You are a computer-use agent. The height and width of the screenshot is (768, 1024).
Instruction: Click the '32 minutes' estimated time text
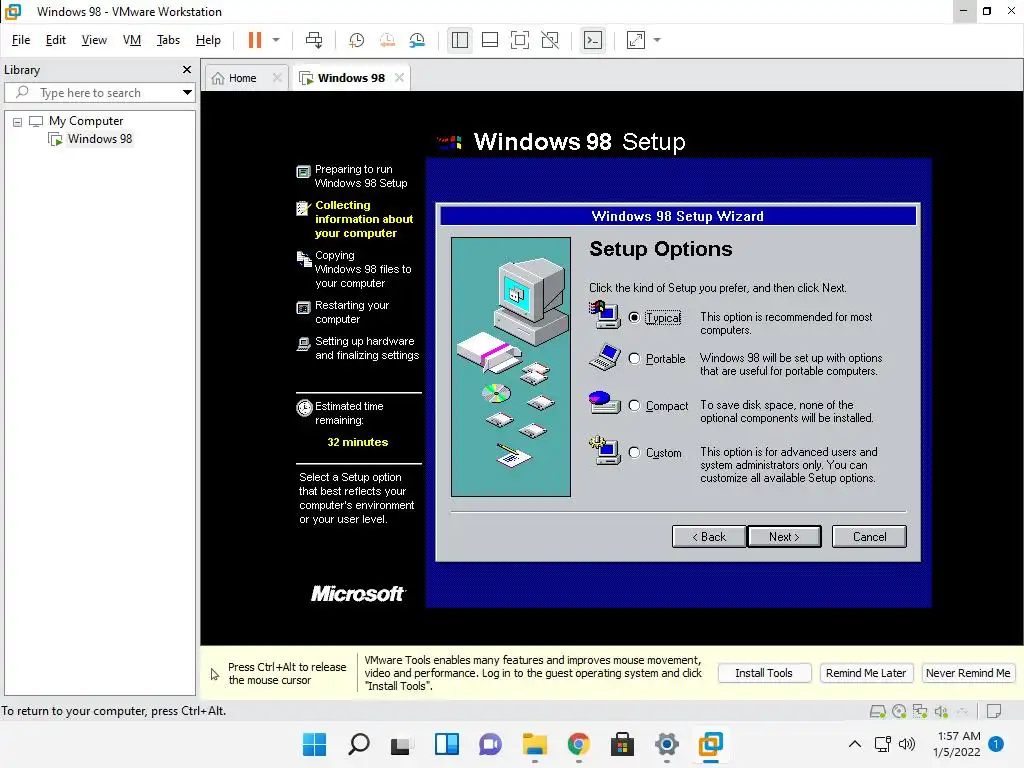point(358,442)
